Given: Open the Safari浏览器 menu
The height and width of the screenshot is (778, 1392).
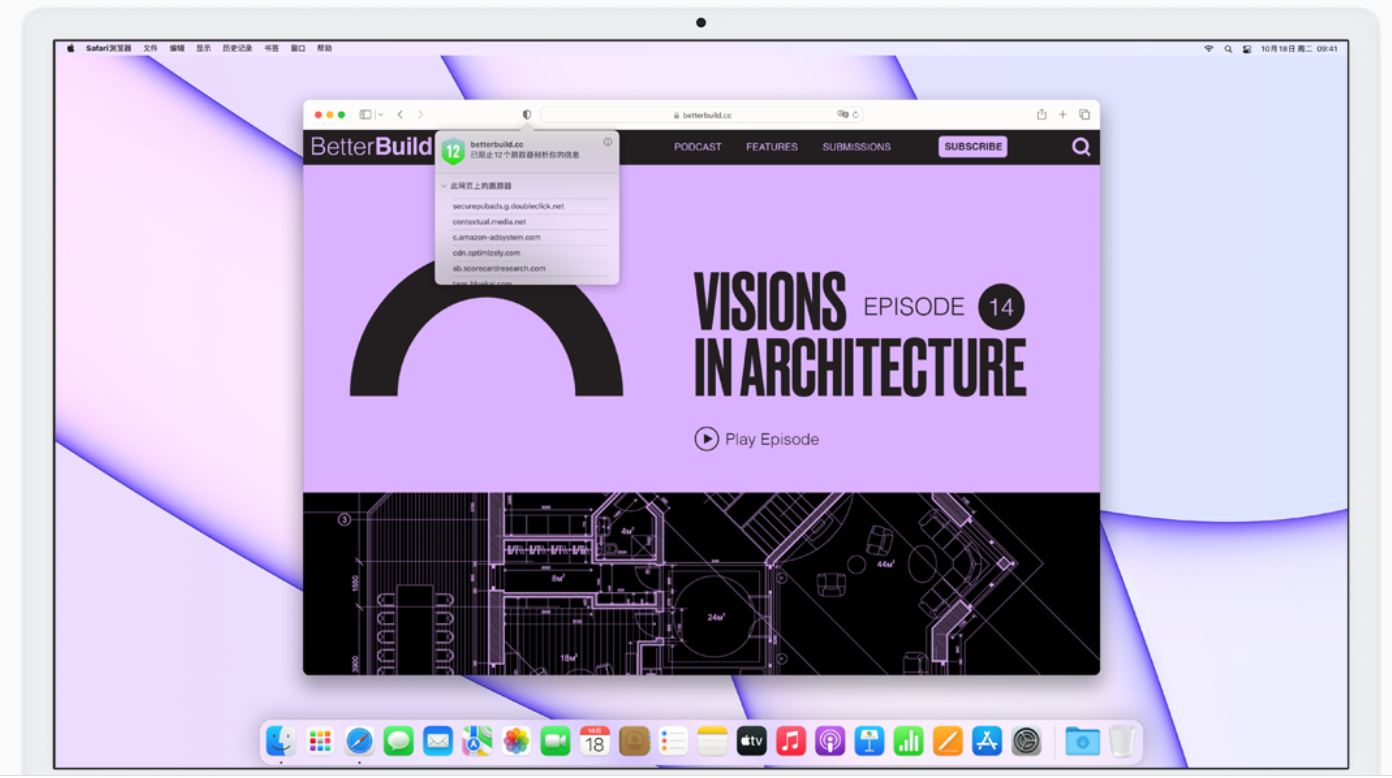Looking at the screenshot, I should 108,48.
